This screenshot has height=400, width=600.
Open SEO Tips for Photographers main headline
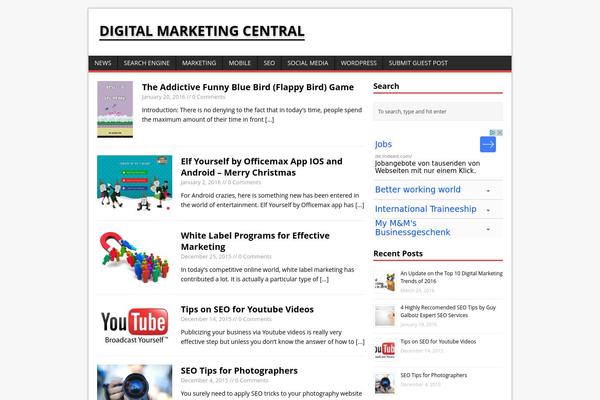click(239, 371)
